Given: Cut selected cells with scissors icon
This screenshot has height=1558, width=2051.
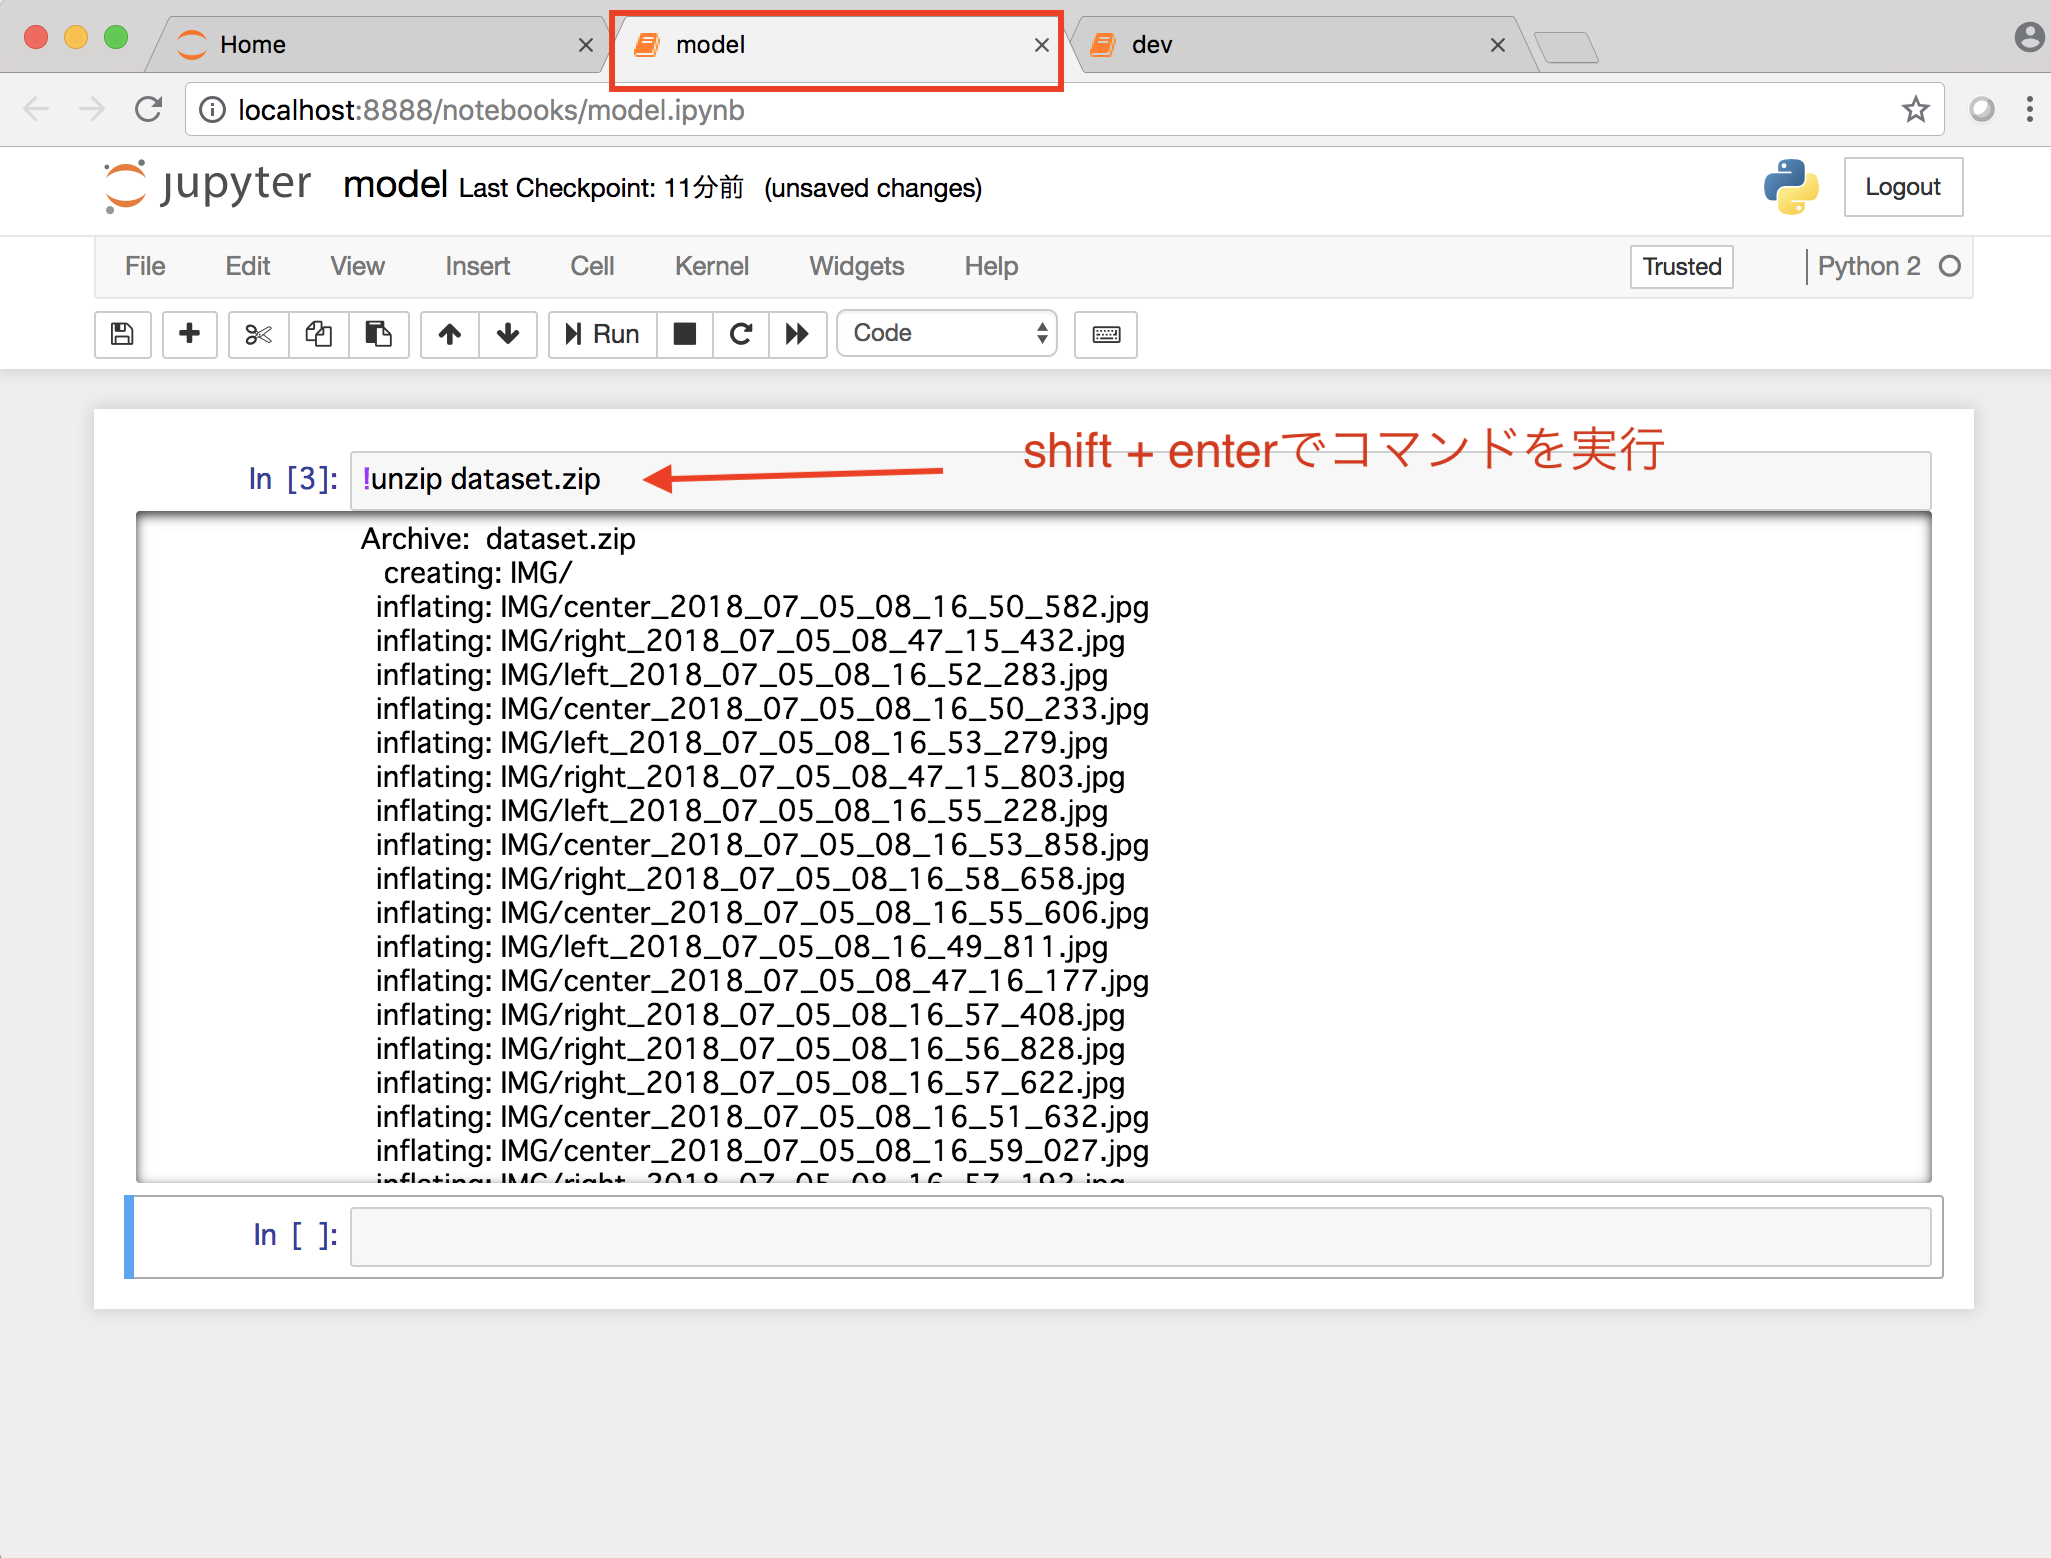Looking at the screenshot, I should point(258,334).
